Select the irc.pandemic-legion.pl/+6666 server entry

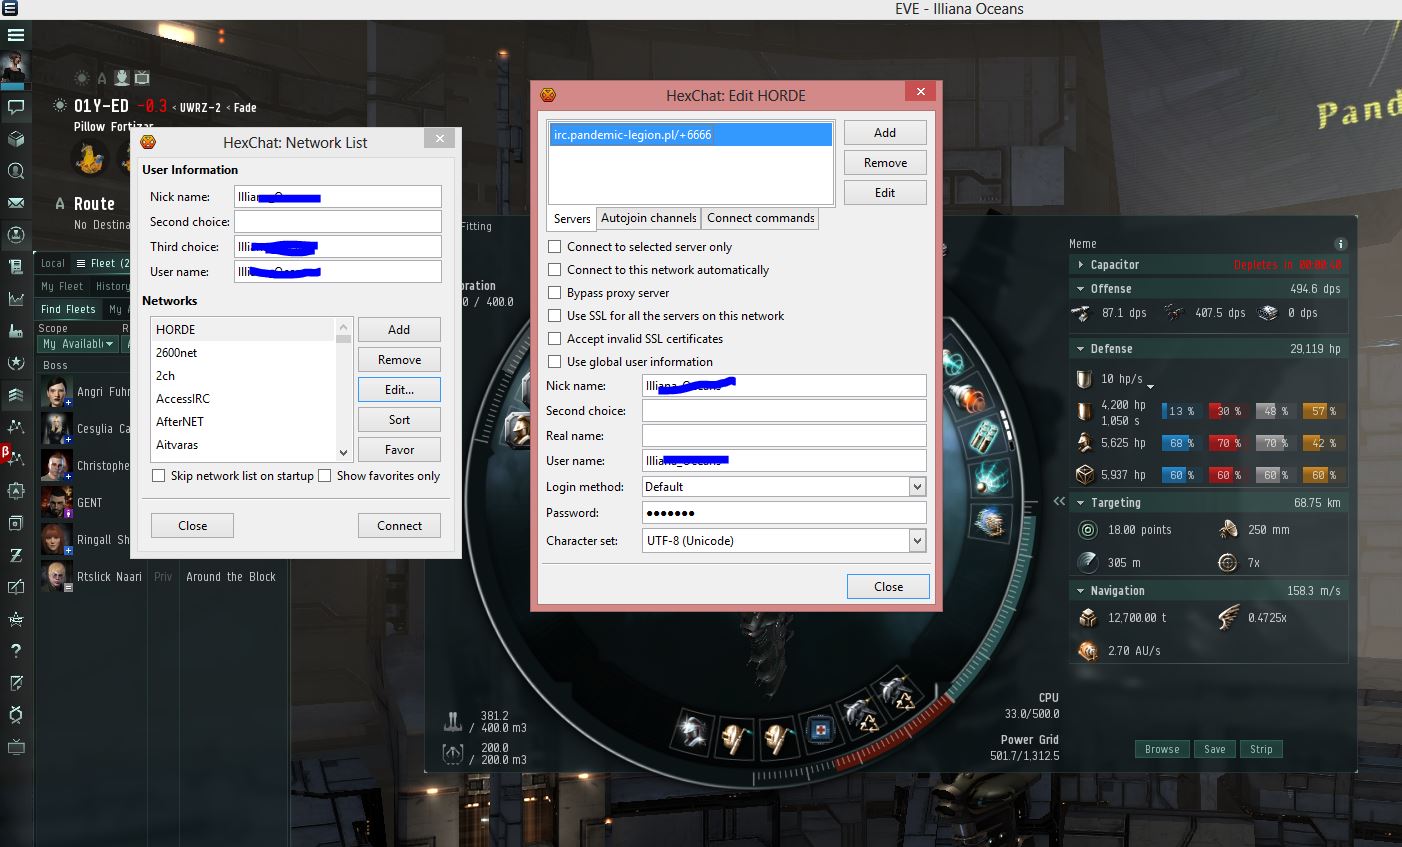click(x=690, y=135)
